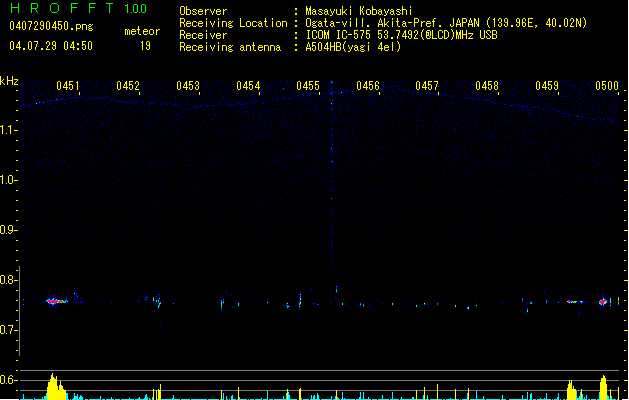Click the ICOM IC-575 53.7492 MHz USB text
Image resolution: width=629 pixels, height=400 pixels.
point(401,35)
